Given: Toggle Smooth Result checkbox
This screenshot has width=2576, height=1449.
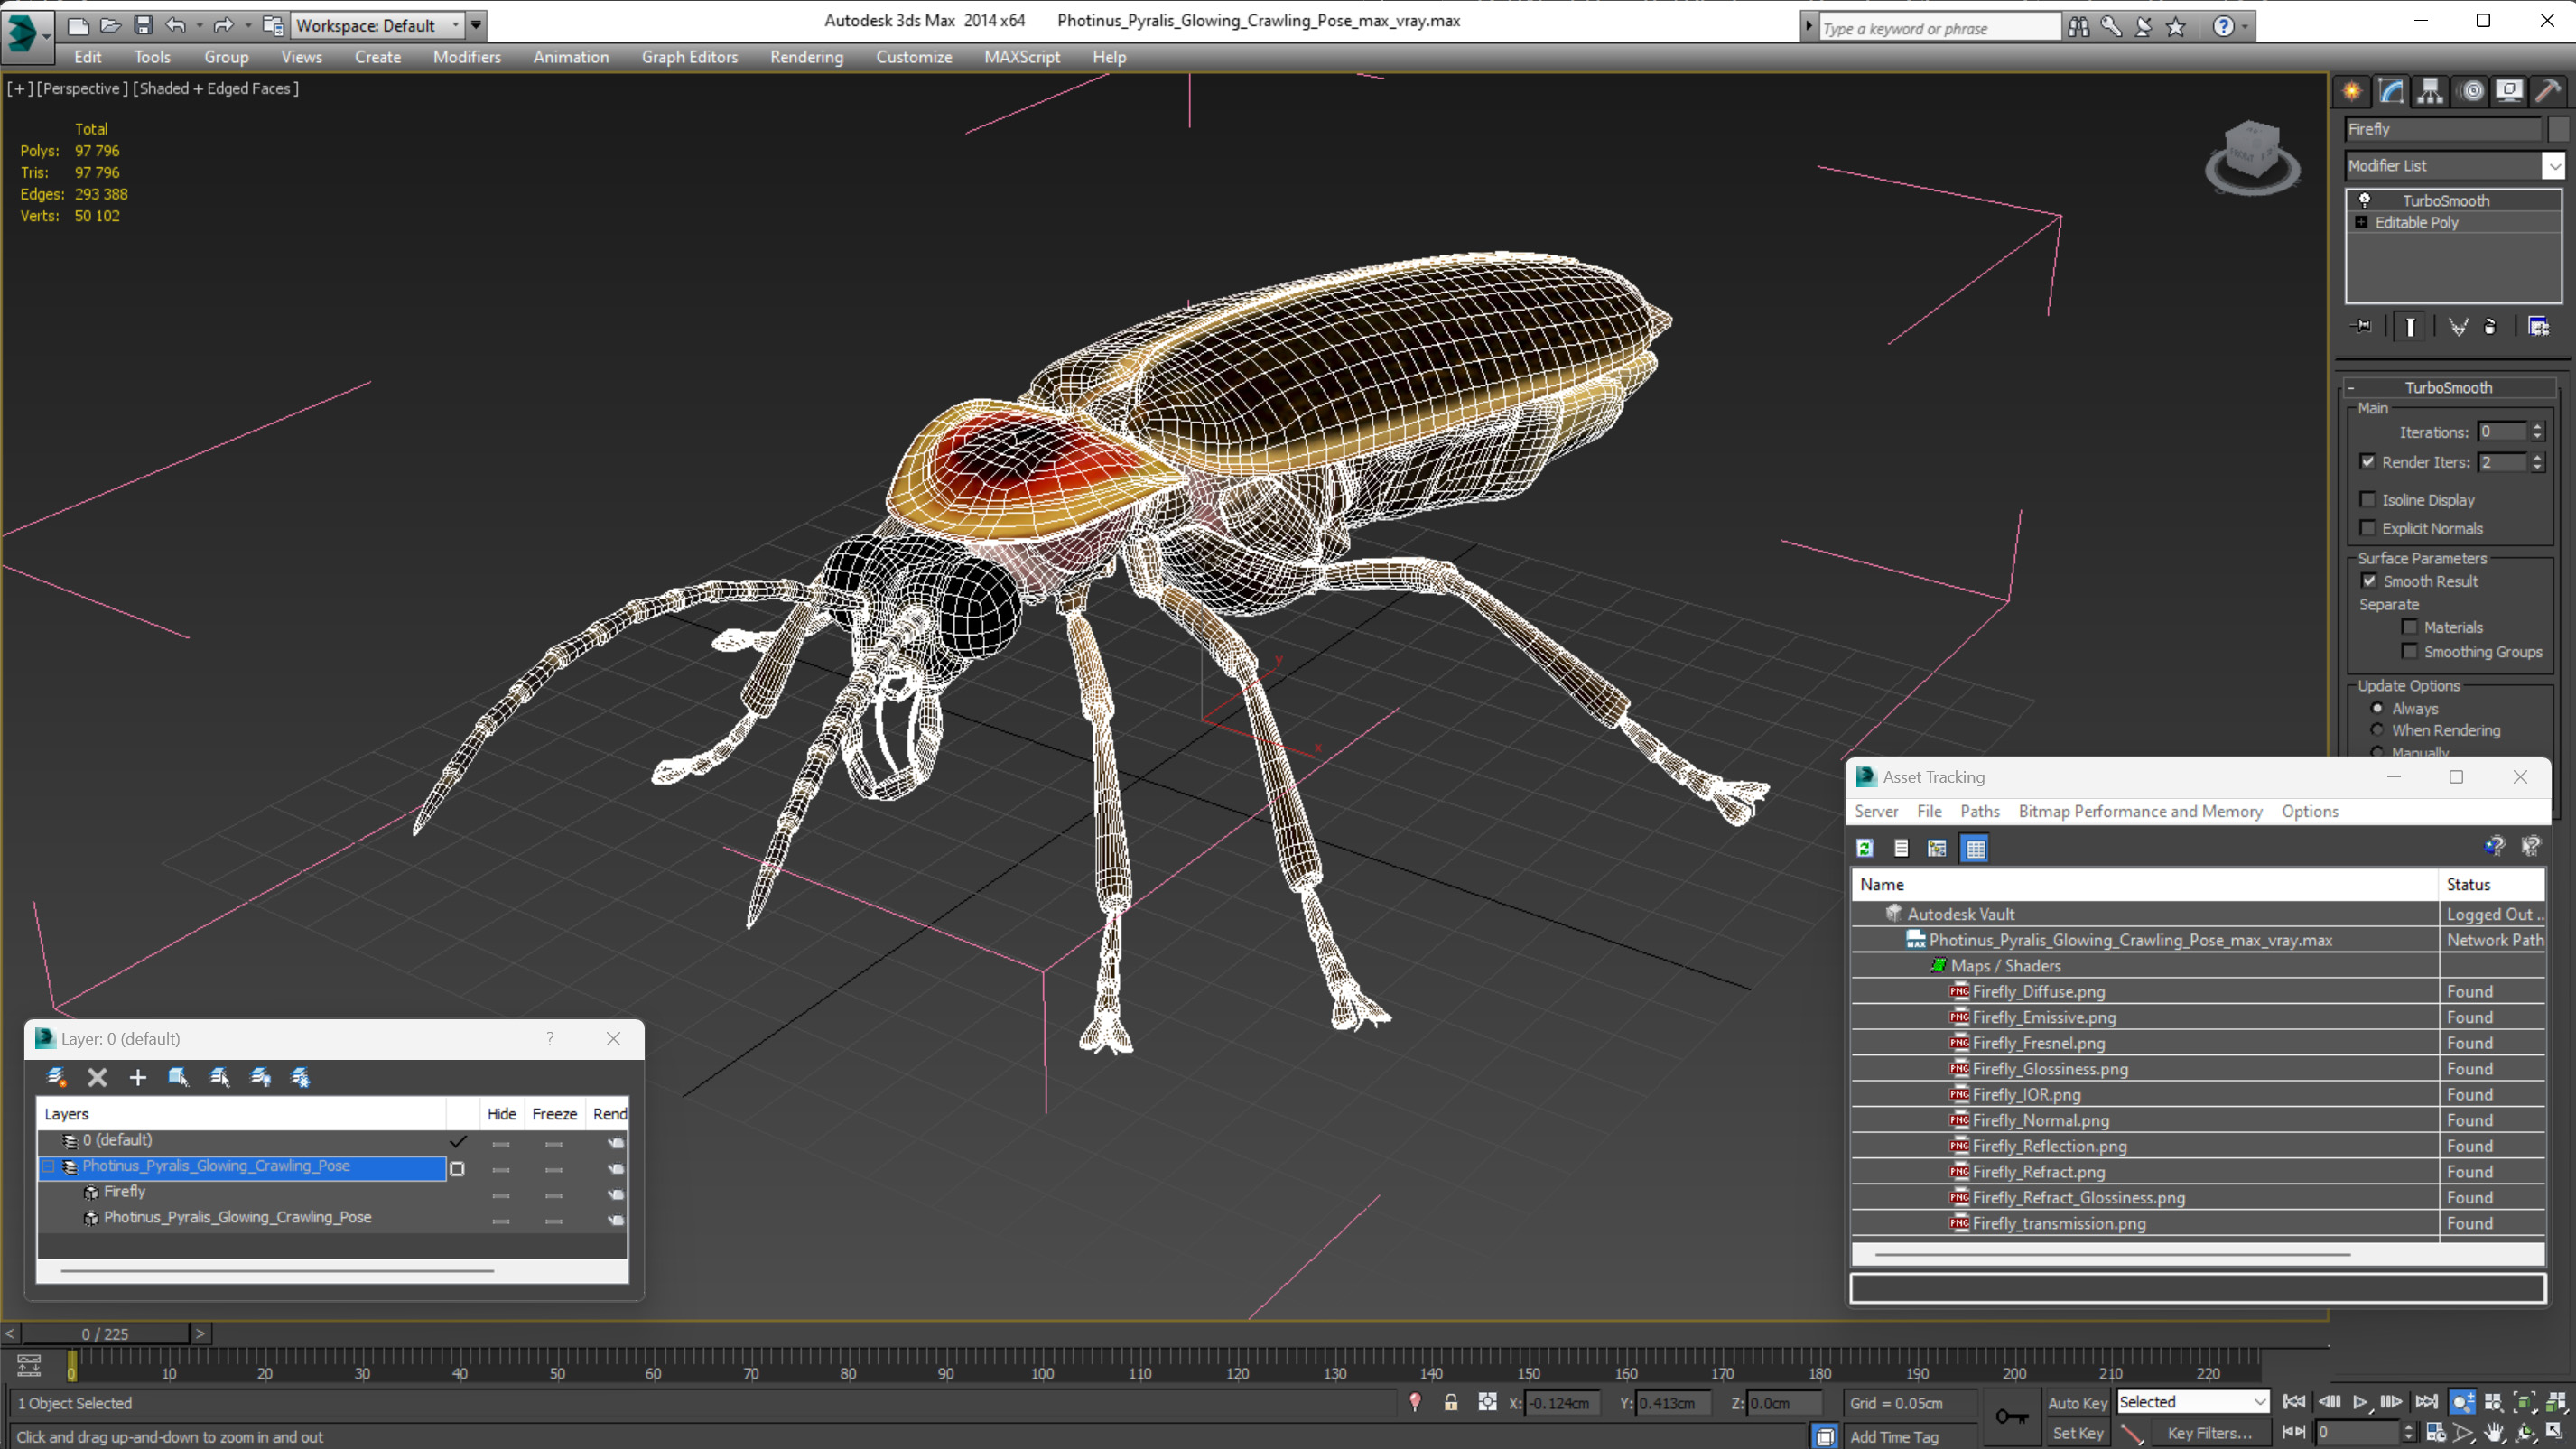Looking at the screenshot, I should click(2369, 580).
